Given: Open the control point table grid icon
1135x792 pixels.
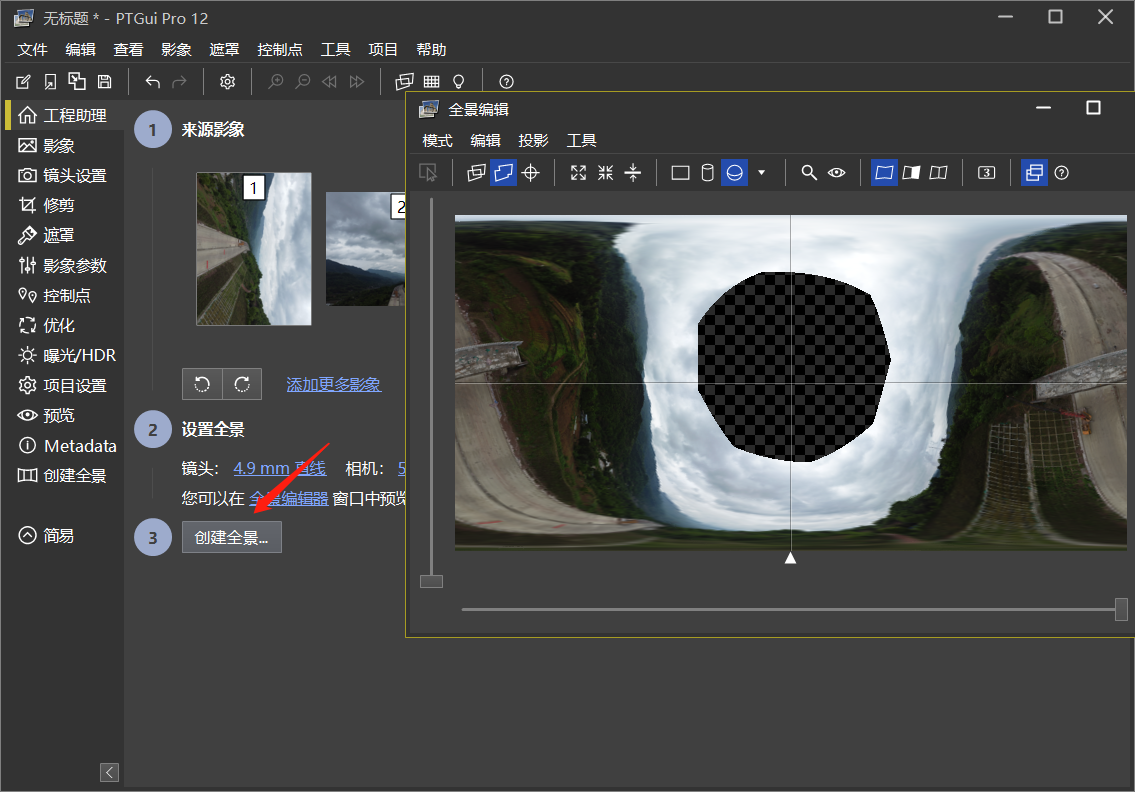Looking at the screenshot, I should tap(431, 81).
